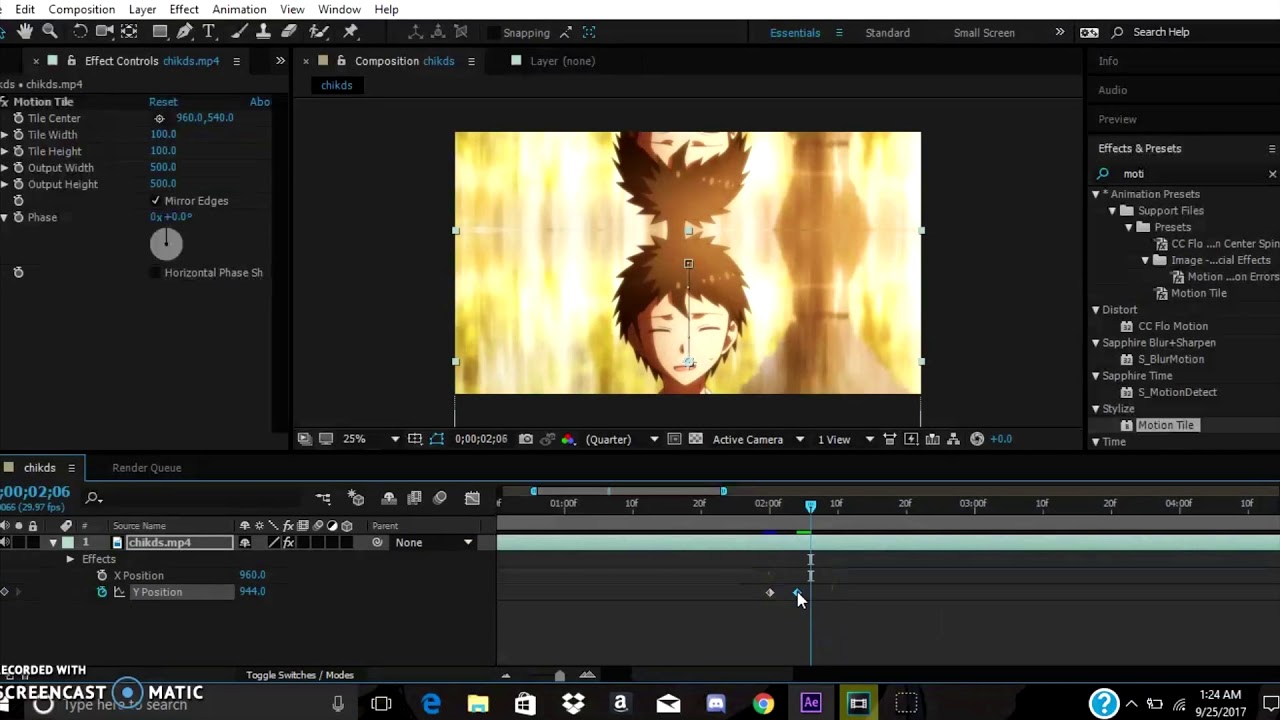Image resolution: width=1280 pixels, height=720 pixels.
Task: Click the Draft 3D timeline icon
Action: 356,498
